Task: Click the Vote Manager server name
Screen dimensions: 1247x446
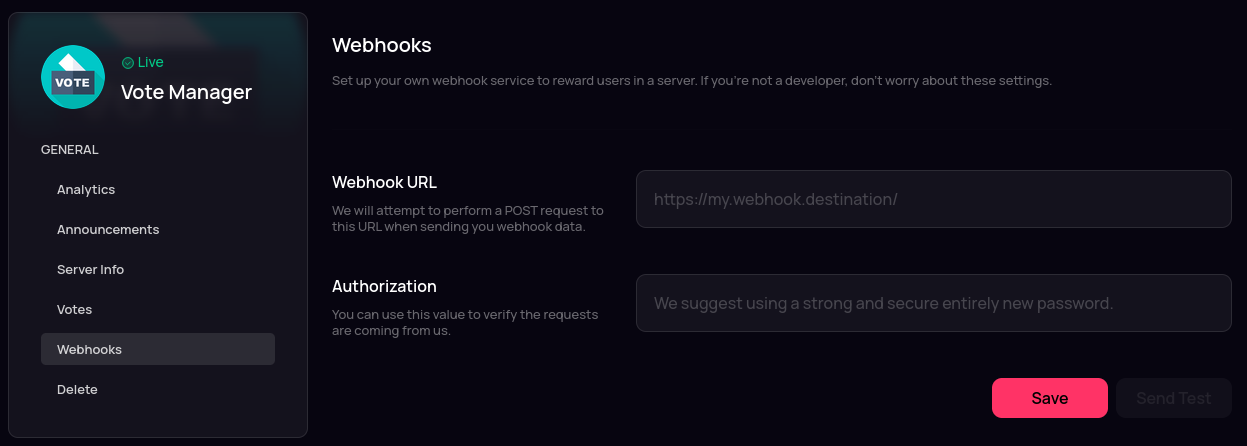Action: point(186,93)
